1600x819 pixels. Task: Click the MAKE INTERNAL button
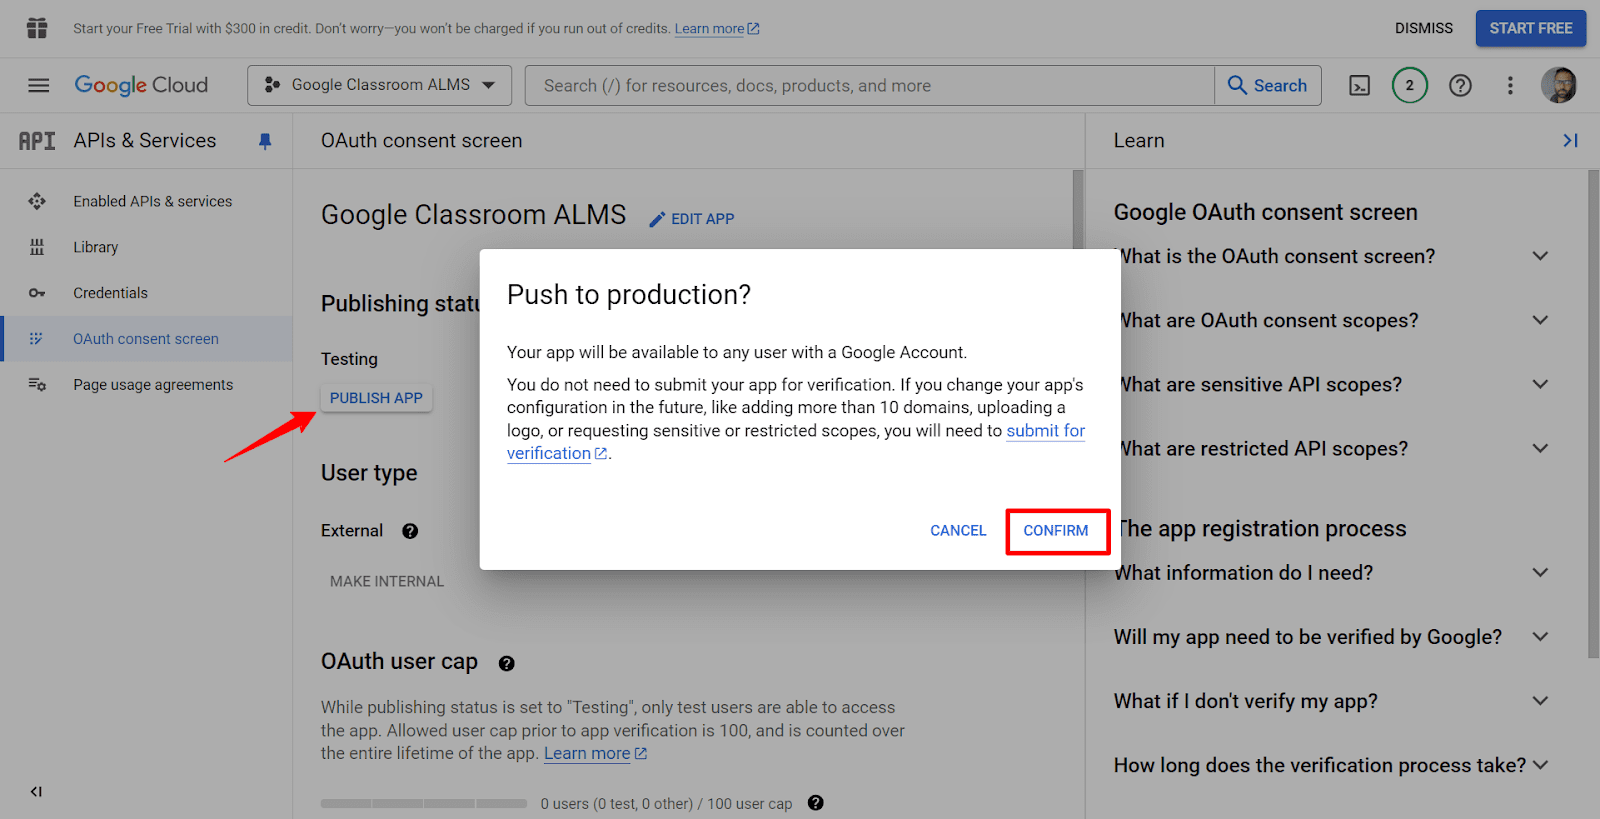pyautogui.click(x=387, y=581)
